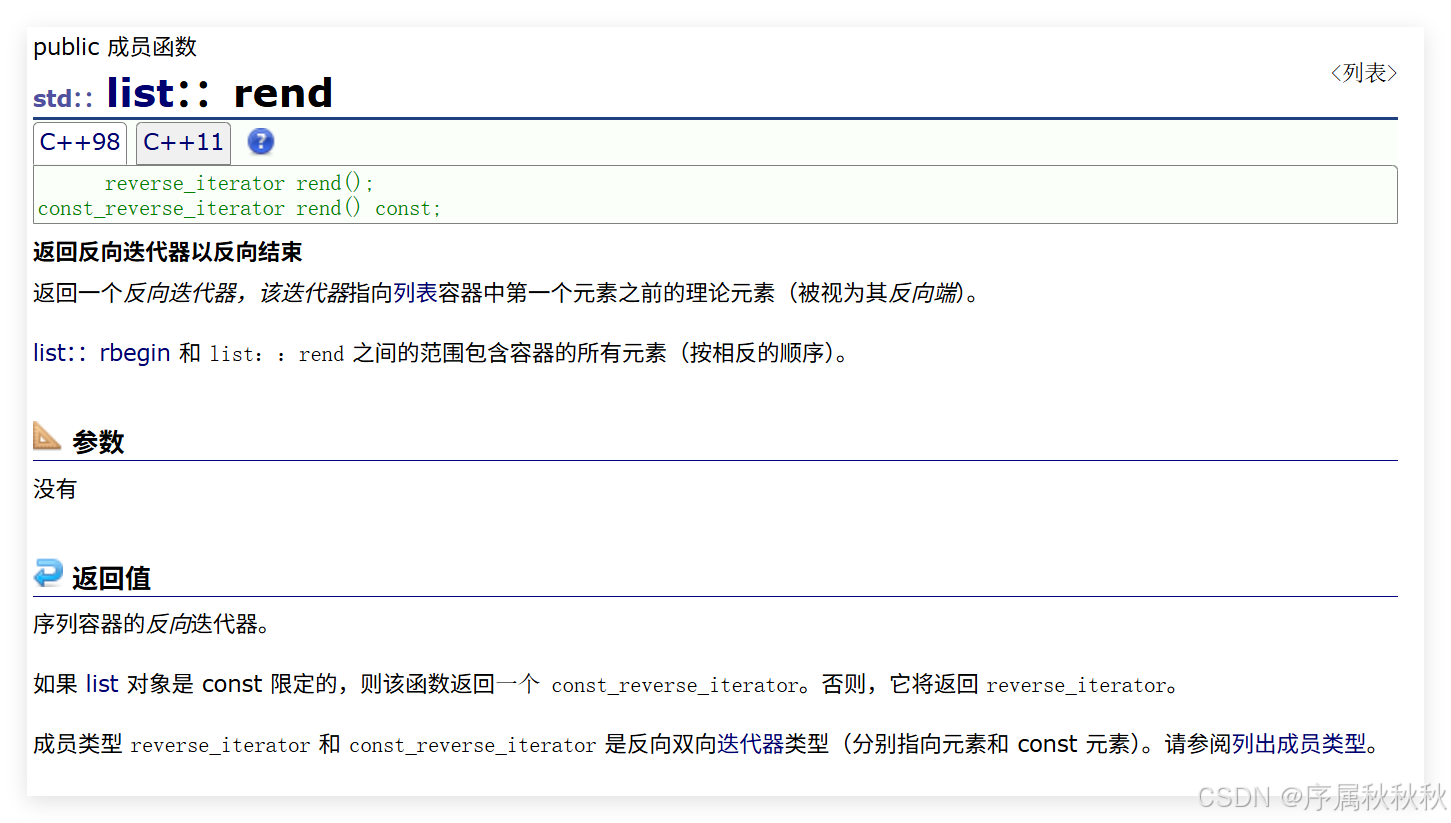Switch to the C++98 version tab
1451x823 pixels.
click(79, 142)
